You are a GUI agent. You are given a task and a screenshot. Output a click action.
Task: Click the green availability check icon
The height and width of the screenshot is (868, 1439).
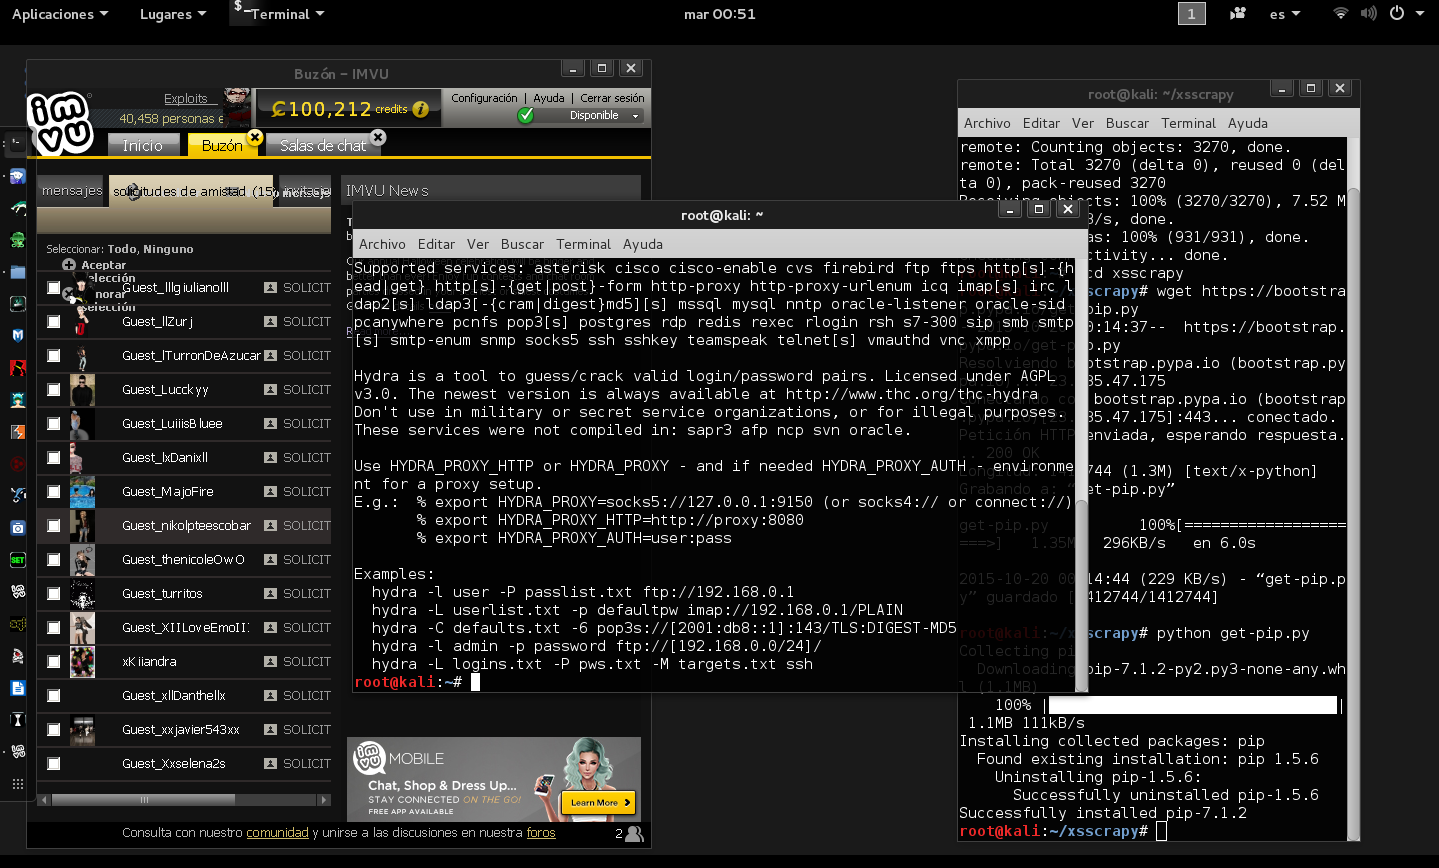[526, 115]
